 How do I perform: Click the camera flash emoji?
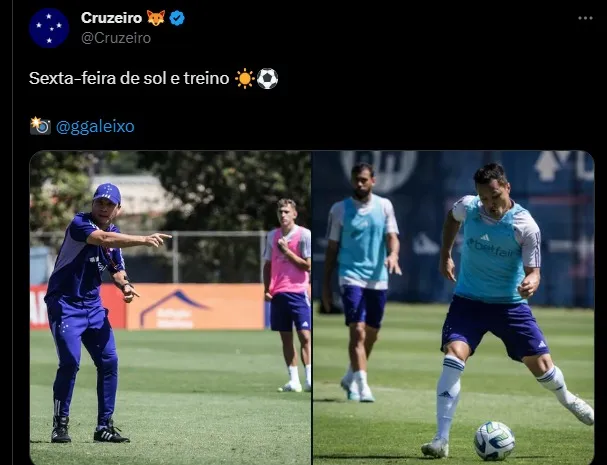point(40,126)
